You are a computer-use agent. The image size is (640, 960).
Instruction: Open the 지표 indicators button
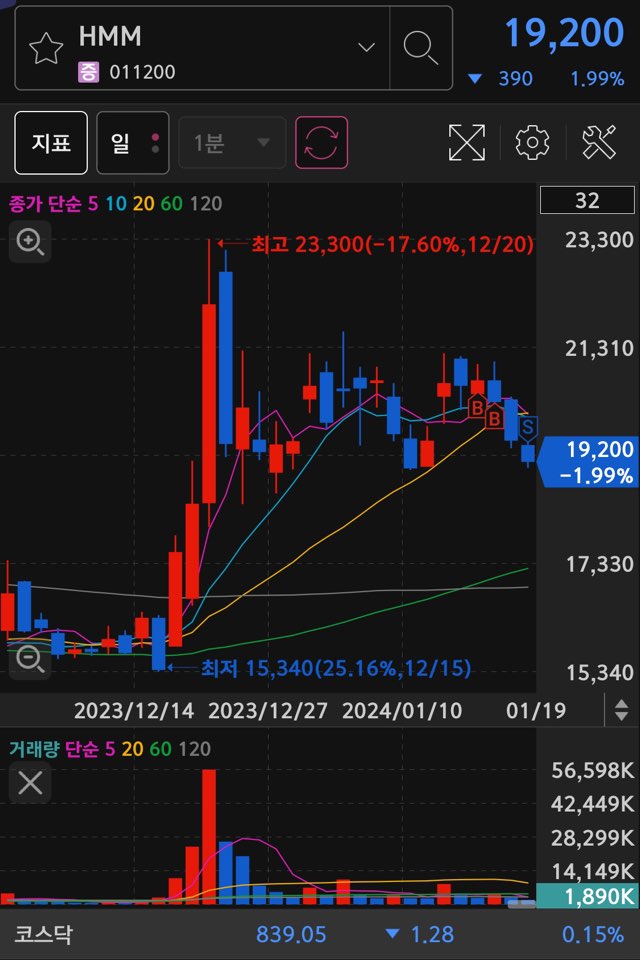point(51,143)
